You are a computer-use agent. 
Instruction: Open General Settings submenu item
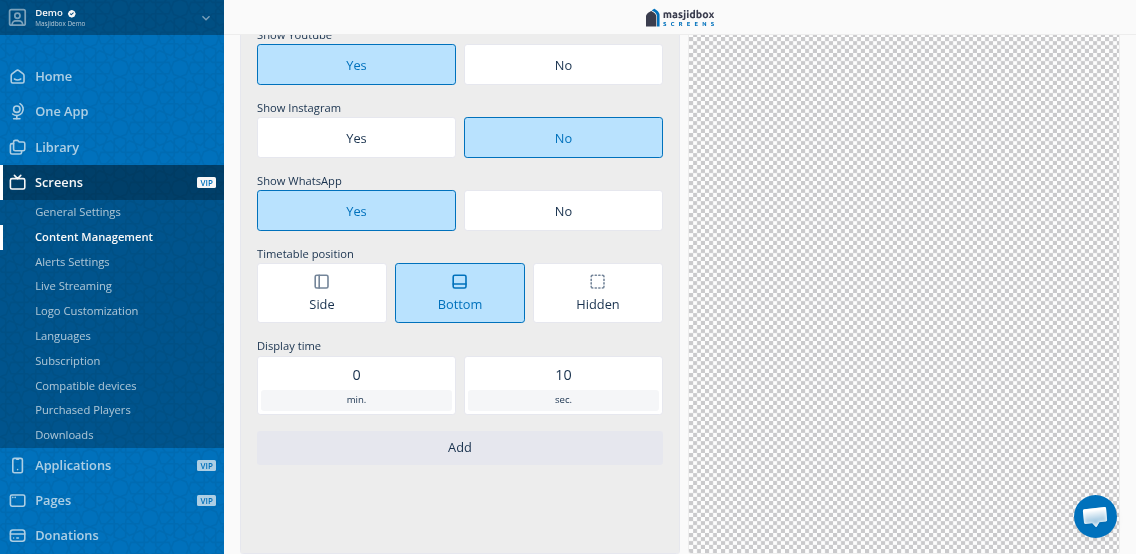(x=78, y=212)
